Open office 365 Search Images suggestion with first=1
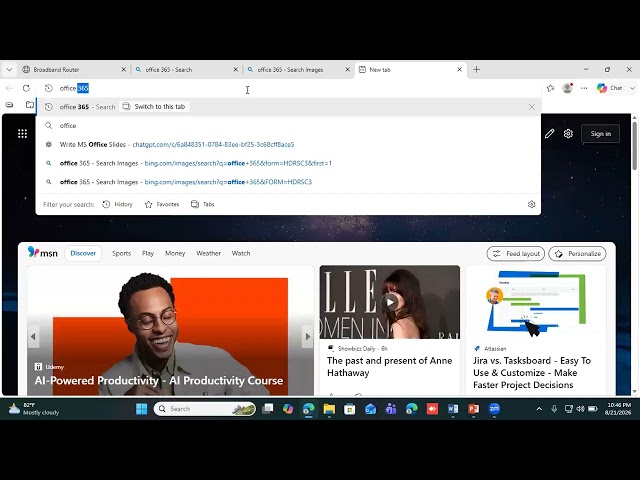Image resolution: width=640 pixels, height=480 pixels. pyautogui.click(x=288, y=163)
